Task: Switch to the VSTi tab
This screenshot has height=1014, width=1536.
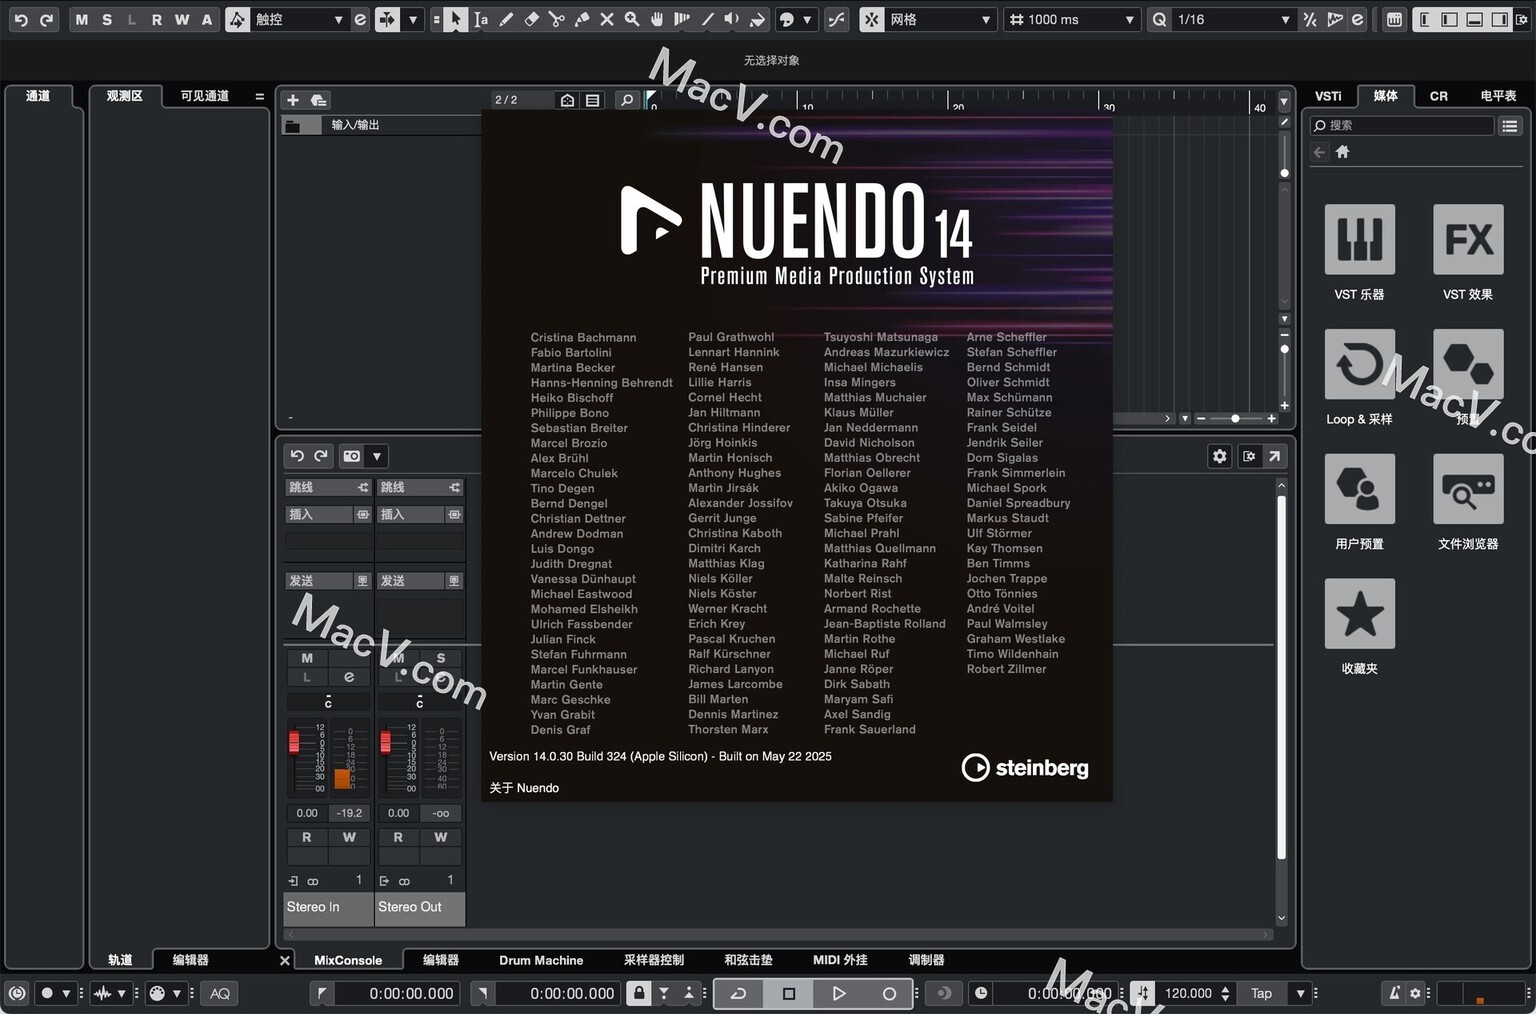Action: coord(1328,96)
